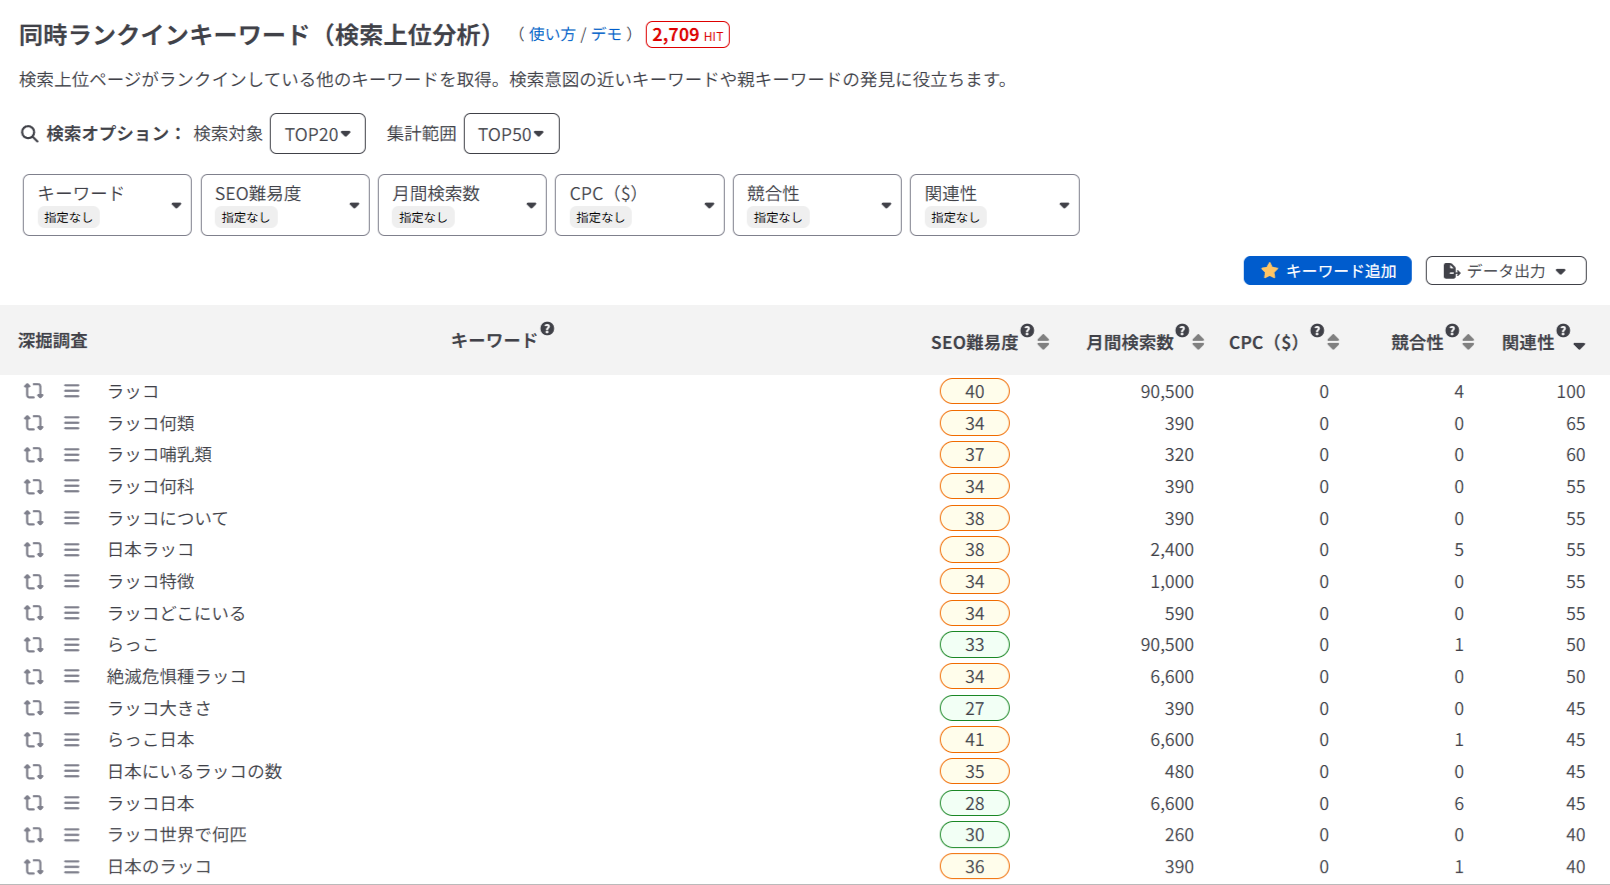Click the 関連性 column sort arrow
The width and height of the screenshot is (1610, 885).
(1579, 346)
